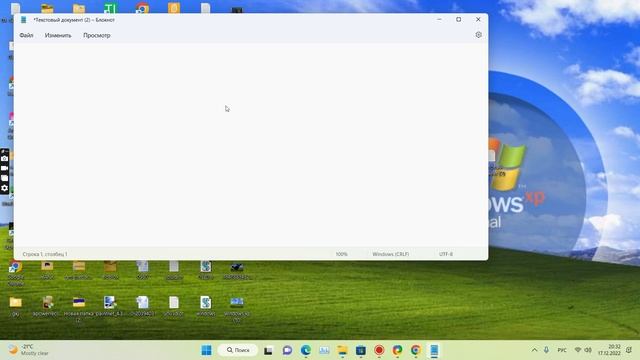This screenshot has width=640, height=360.
Task: Open the Windows Start menu
Action: pyautogui.click(x=207, y=350)
